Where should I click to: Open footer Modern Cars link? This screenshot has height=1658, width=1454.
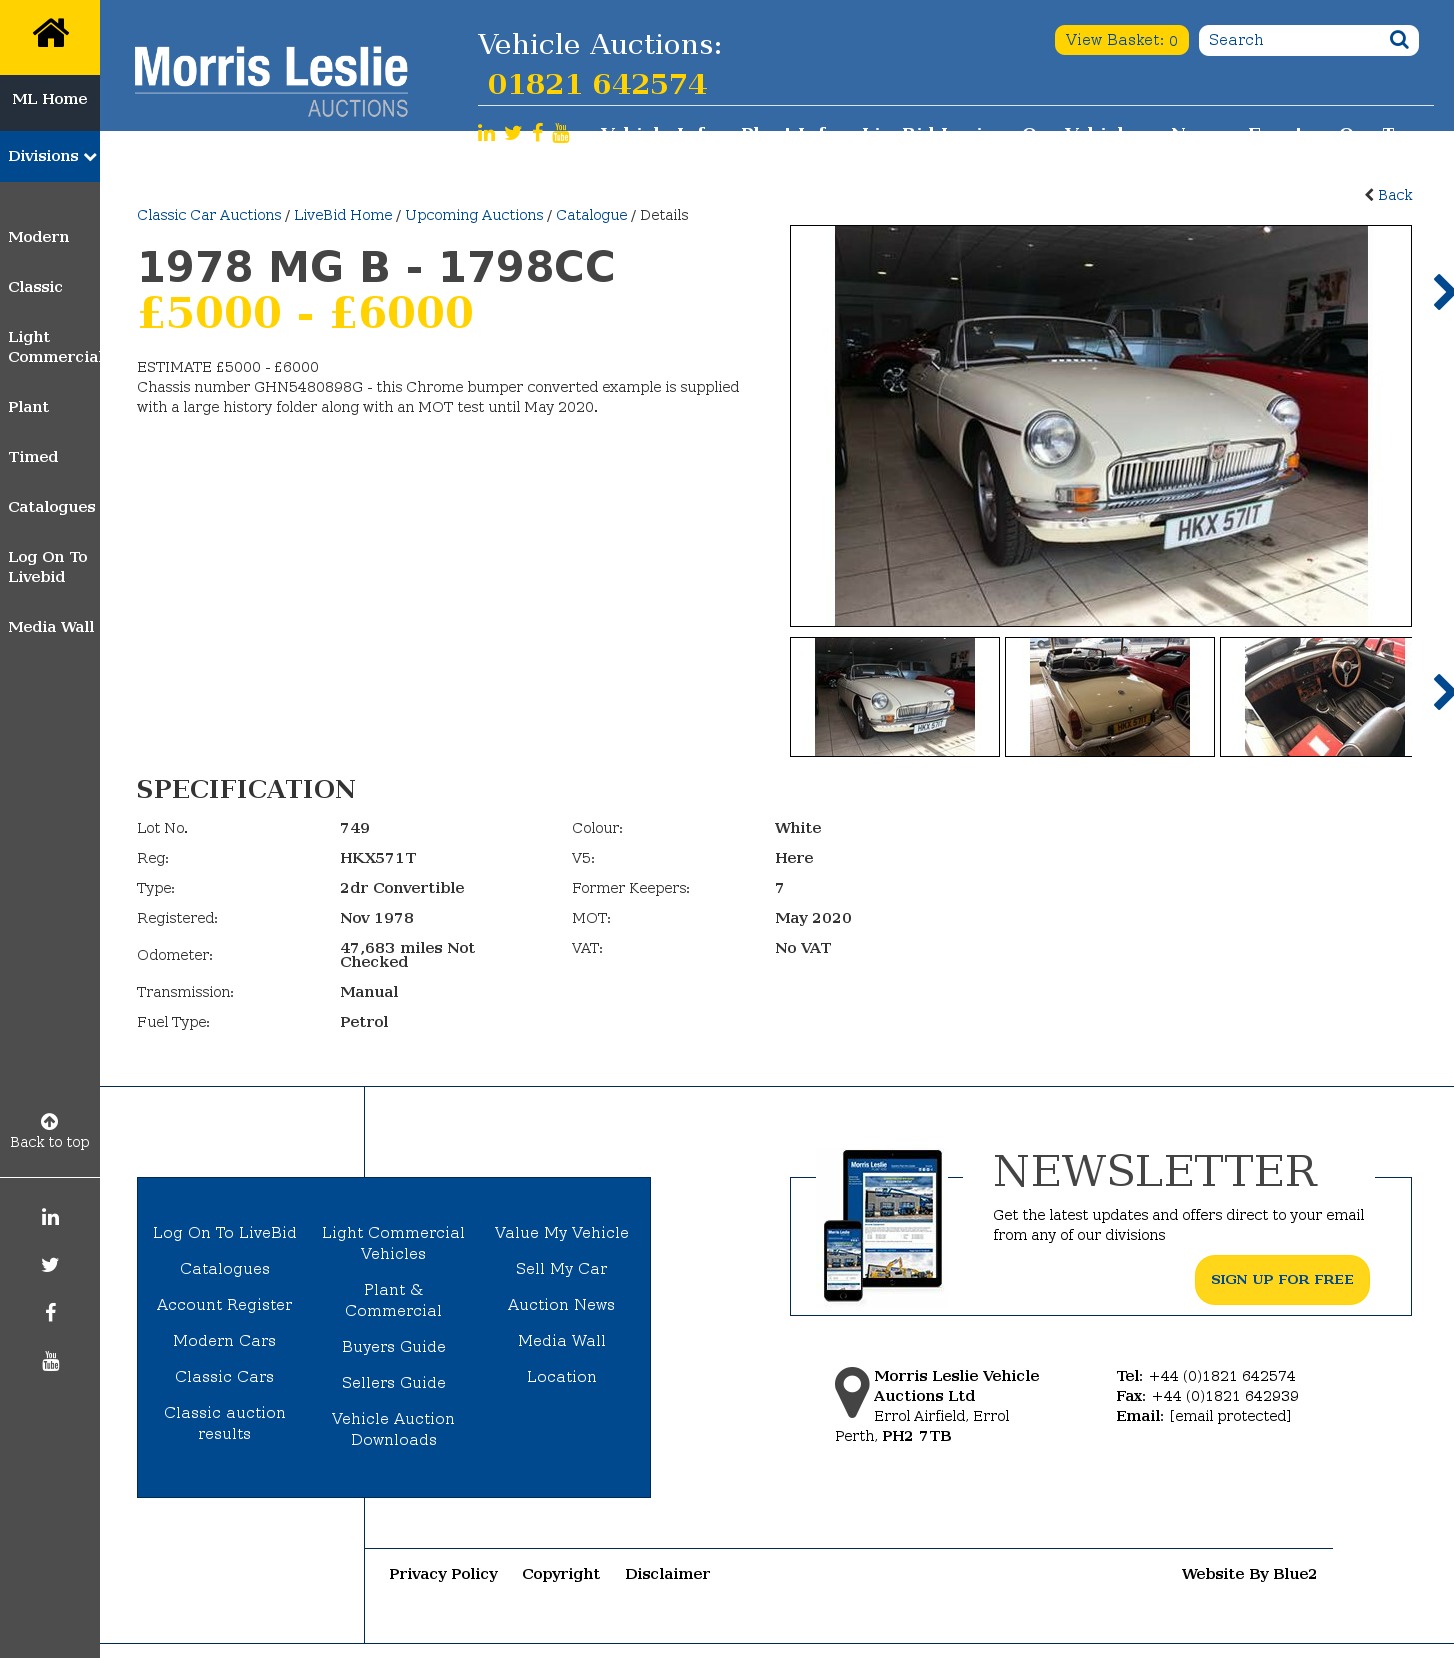(225, 1341)
